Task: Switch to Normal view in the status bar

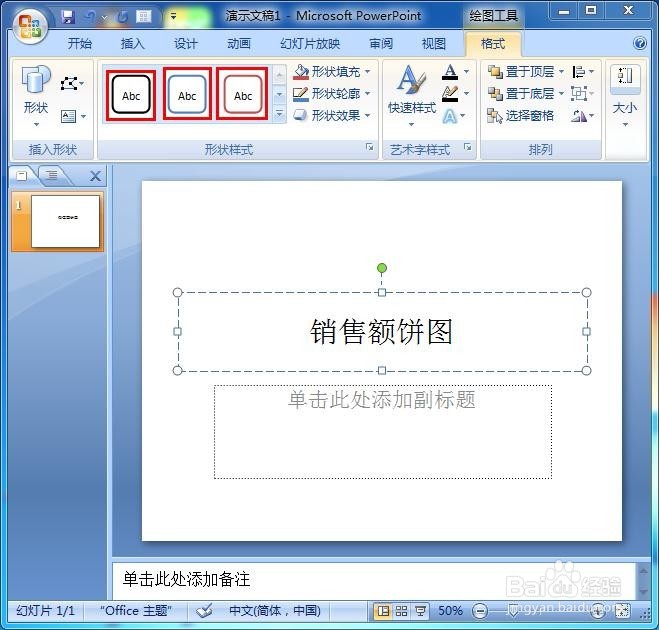Action: (x=383, y=611)
